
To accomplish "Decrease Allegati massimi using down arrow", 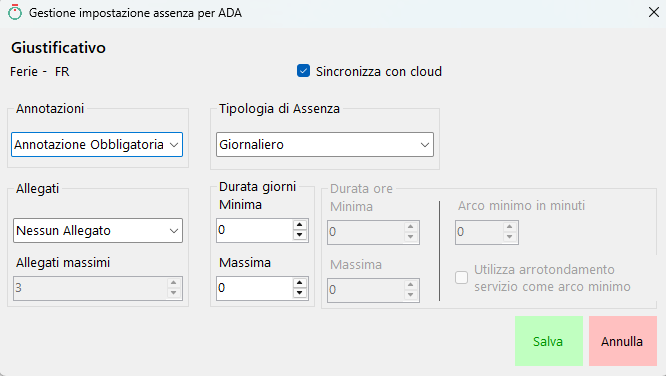I will coord(173,293).
